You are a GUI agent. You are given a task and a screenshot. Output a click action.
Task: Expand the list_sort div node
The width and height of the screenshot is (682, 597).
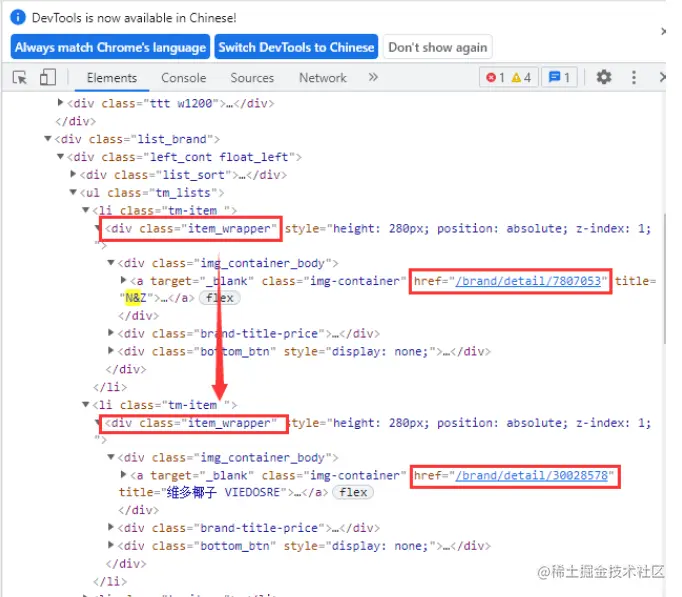click(73, 174)
